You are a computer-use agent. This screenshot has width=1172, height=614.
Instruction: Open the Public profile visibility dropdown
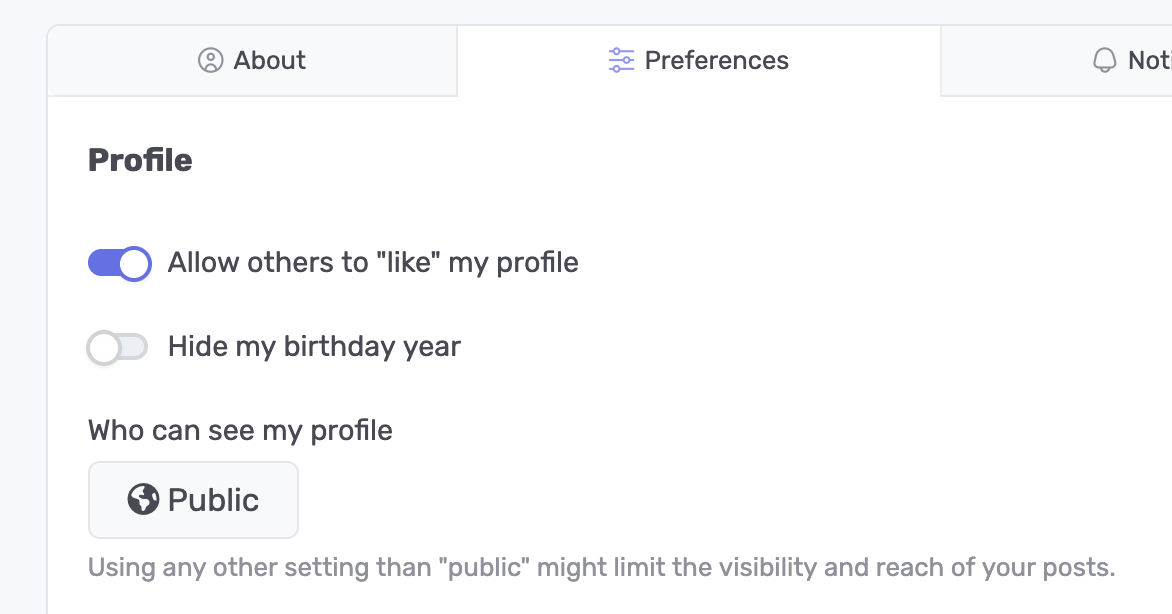(x=193, y=500)
